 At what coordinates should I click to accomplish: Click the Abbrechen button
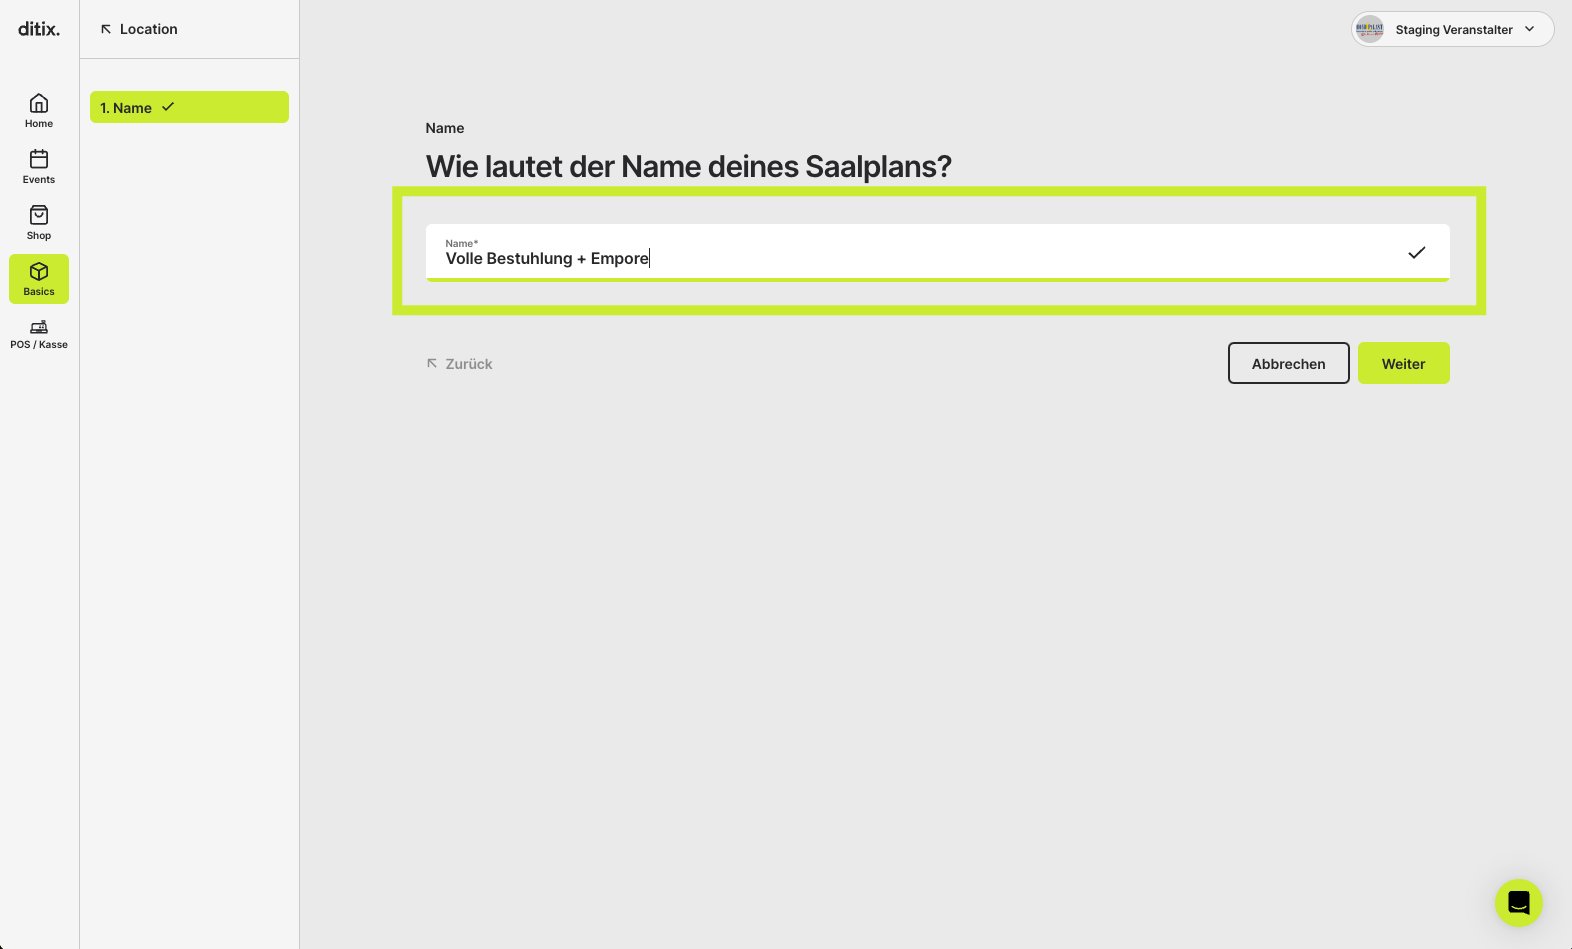[1288, 363]
